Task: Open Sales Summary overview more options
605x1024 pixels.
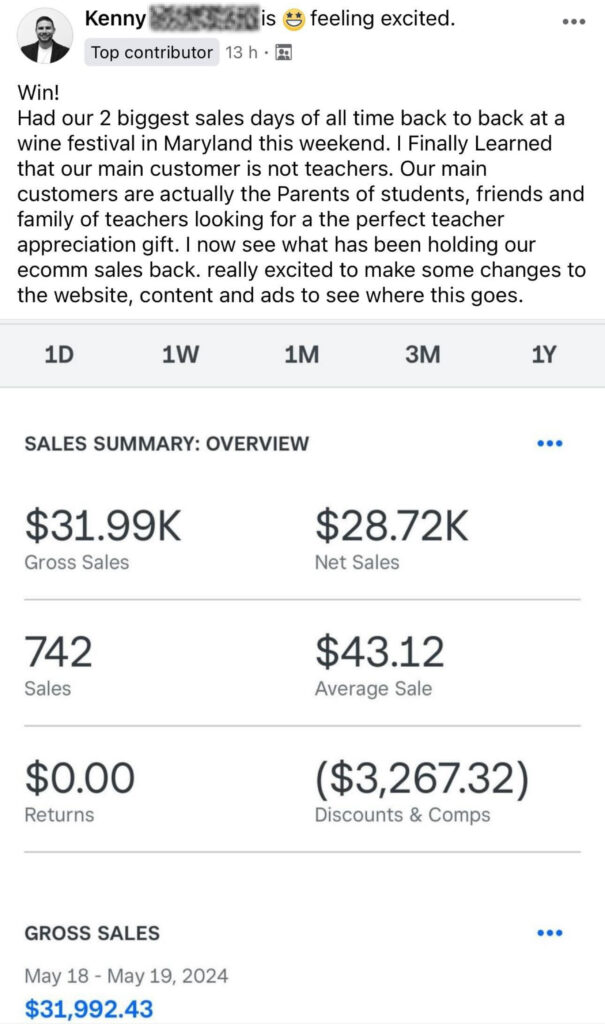Action: 550,443
